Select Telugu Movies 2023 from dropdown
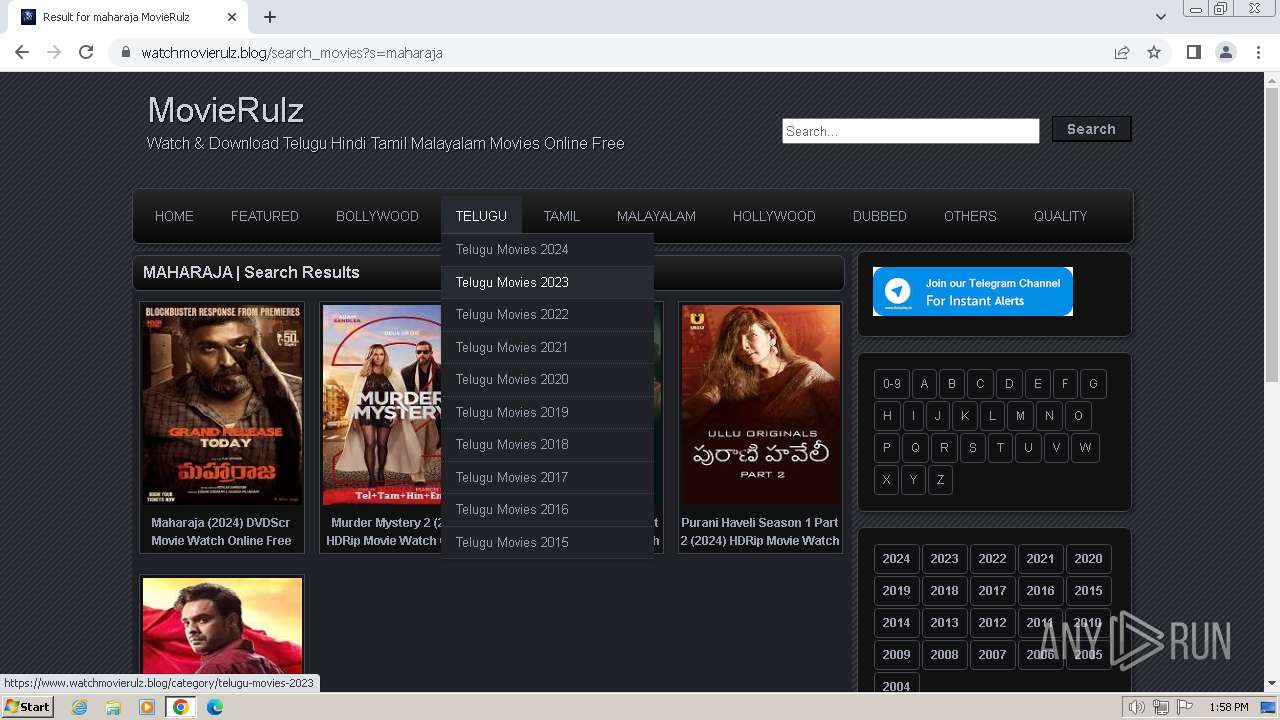The width and height of the screenshot is (1280, 720). pyautogui.click(x=547, y=282)
